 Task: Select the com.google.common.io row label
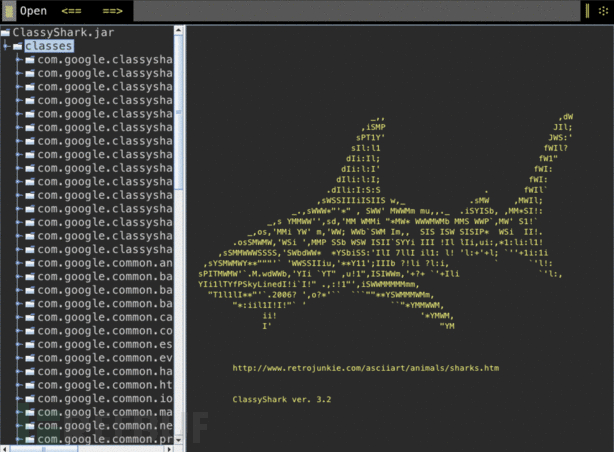point(105,398)
